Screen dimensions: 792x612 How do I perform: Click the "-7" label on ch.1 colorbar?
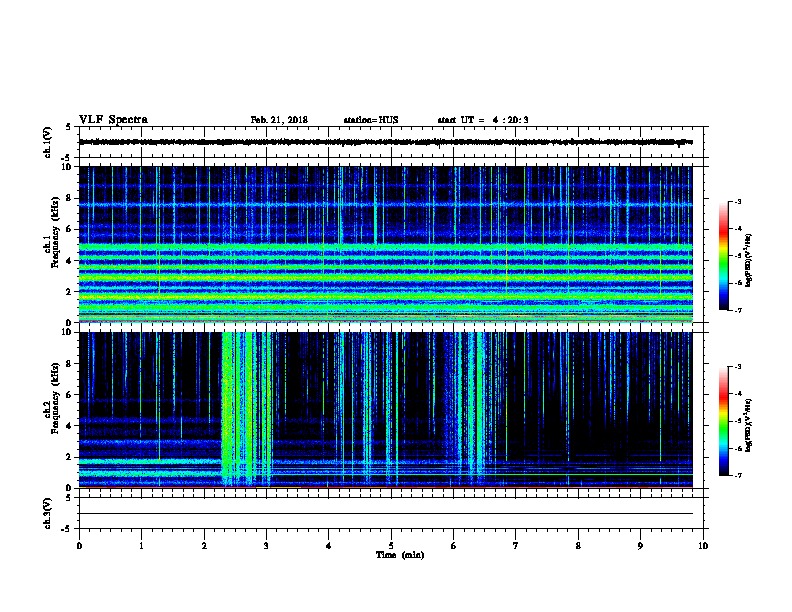pos(737,310)
